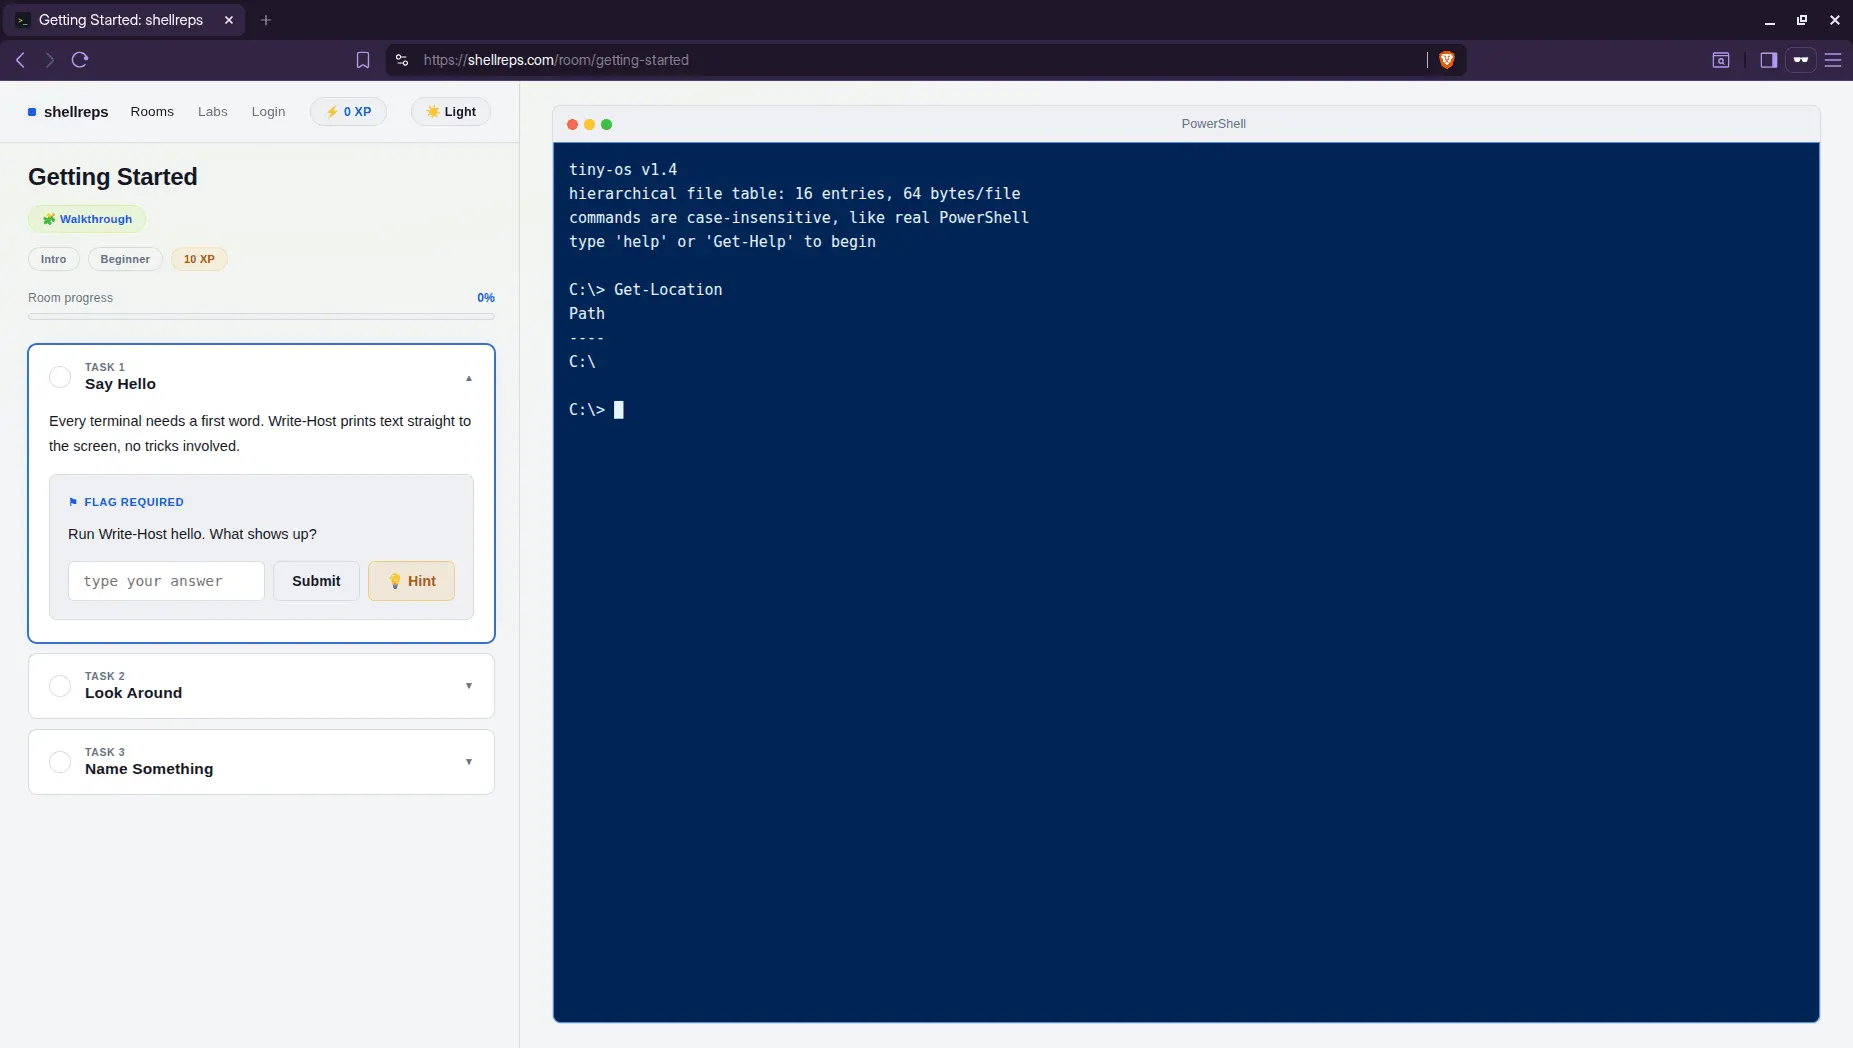
Task: Open the Rooms nav item
Action: click(x=152, y=112)
